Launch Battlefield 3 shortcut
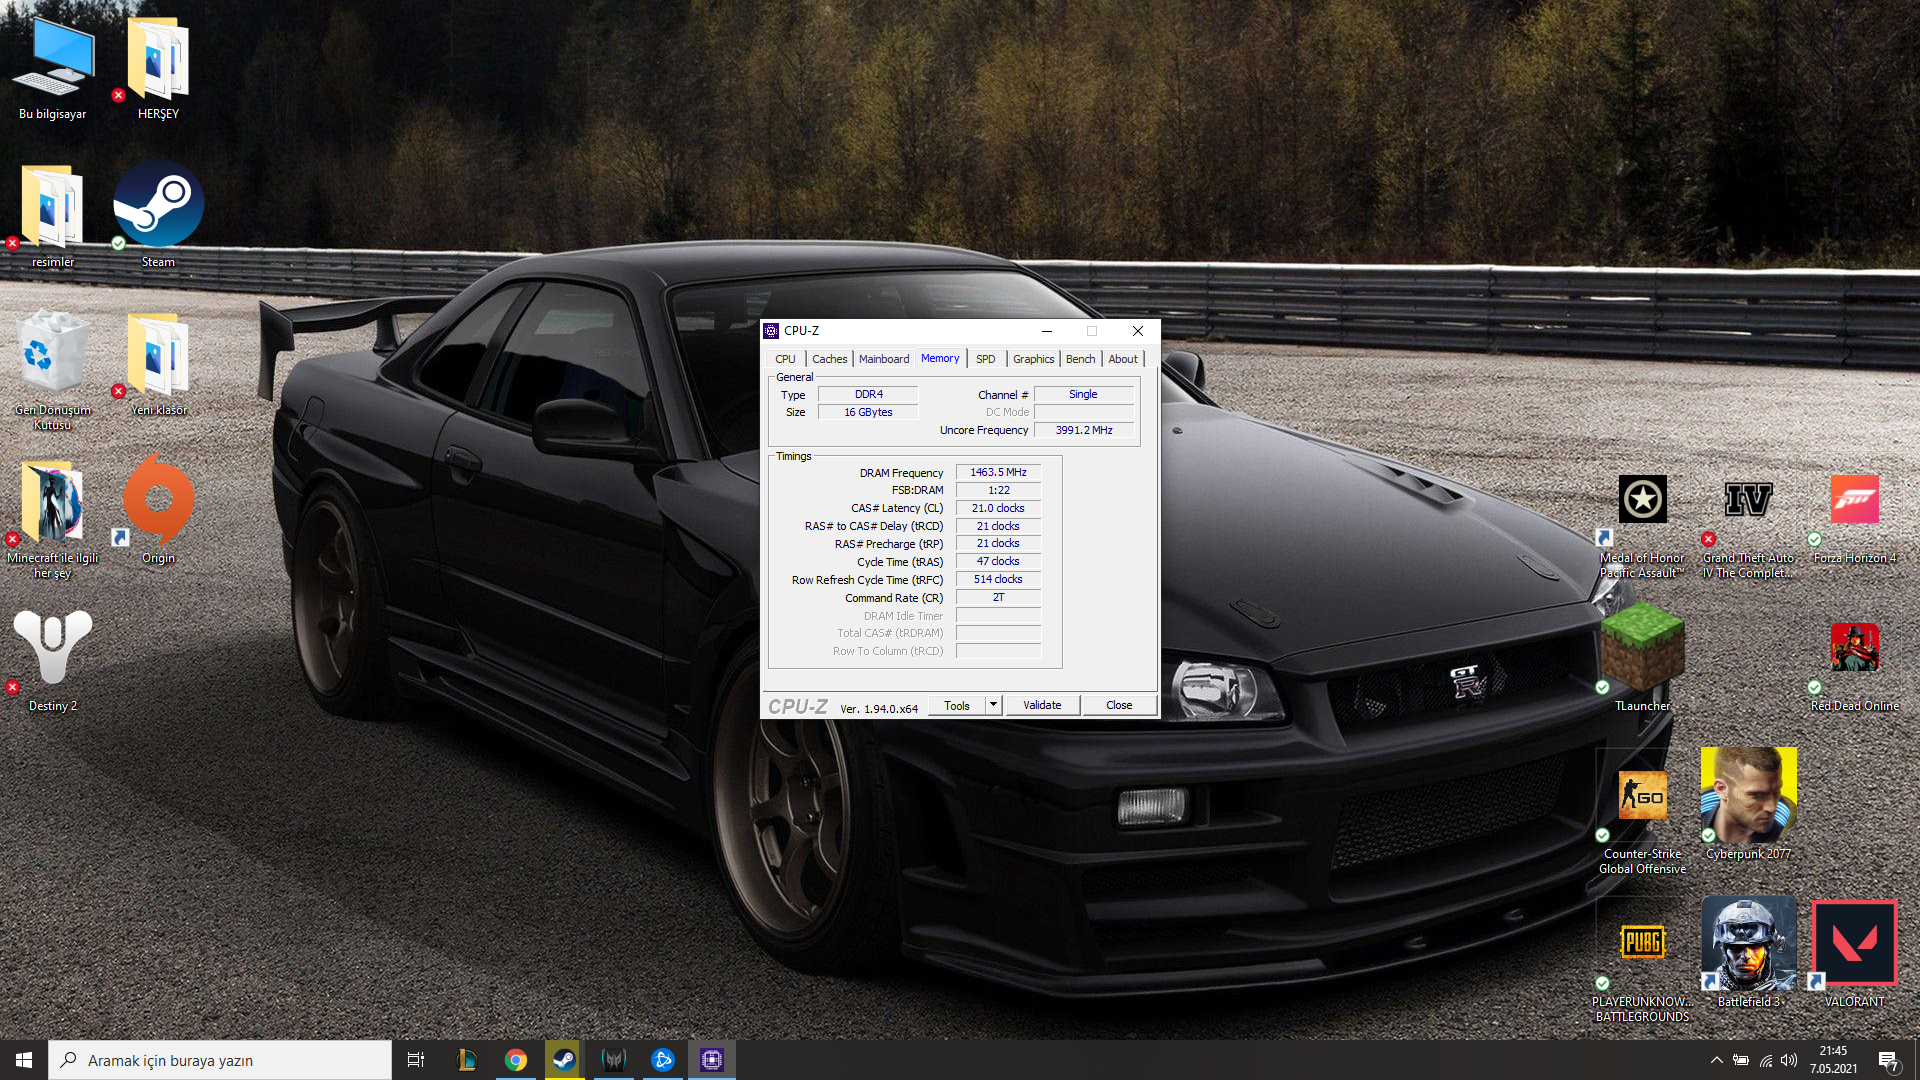Screen dimensions: 1920x1080 point(1748,950)
